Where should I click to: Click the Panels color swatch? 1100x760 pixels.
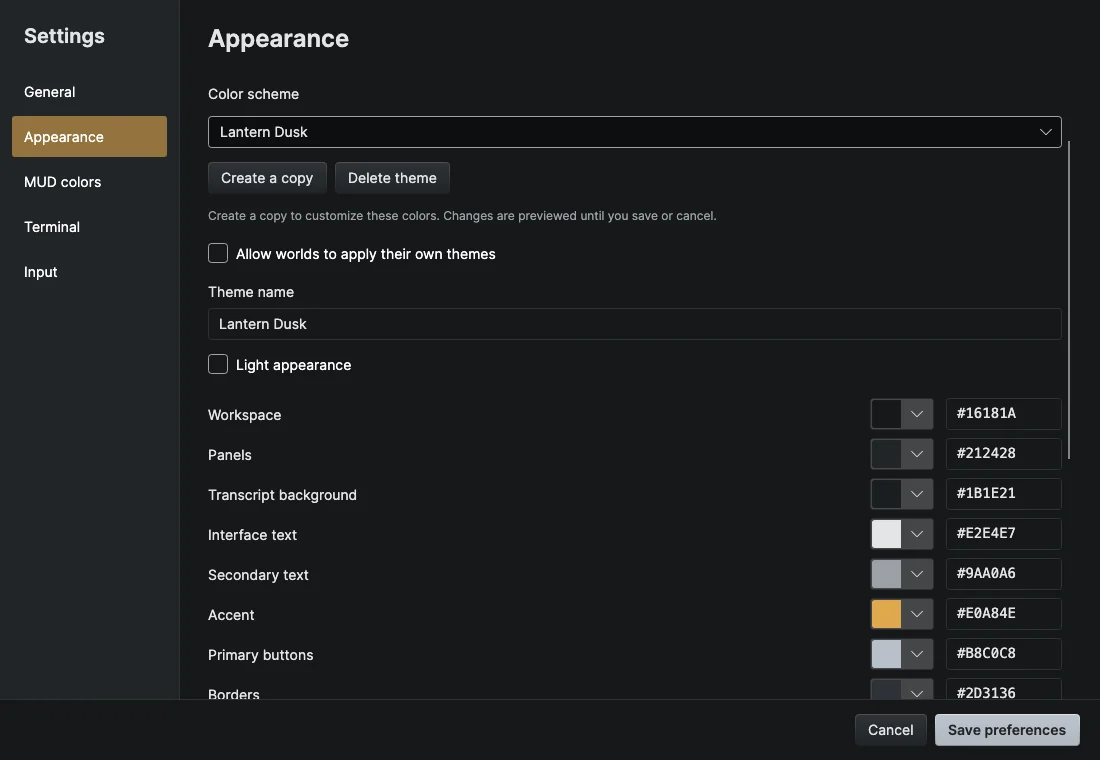[x=886, y=454]
